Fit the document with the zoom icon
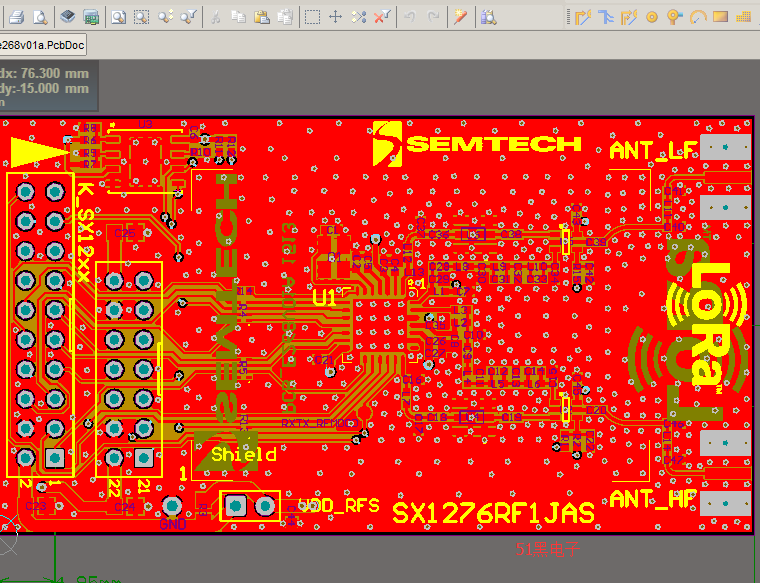Image resolution: width=760 pixels, height=583 pixels. pos(119,17)
